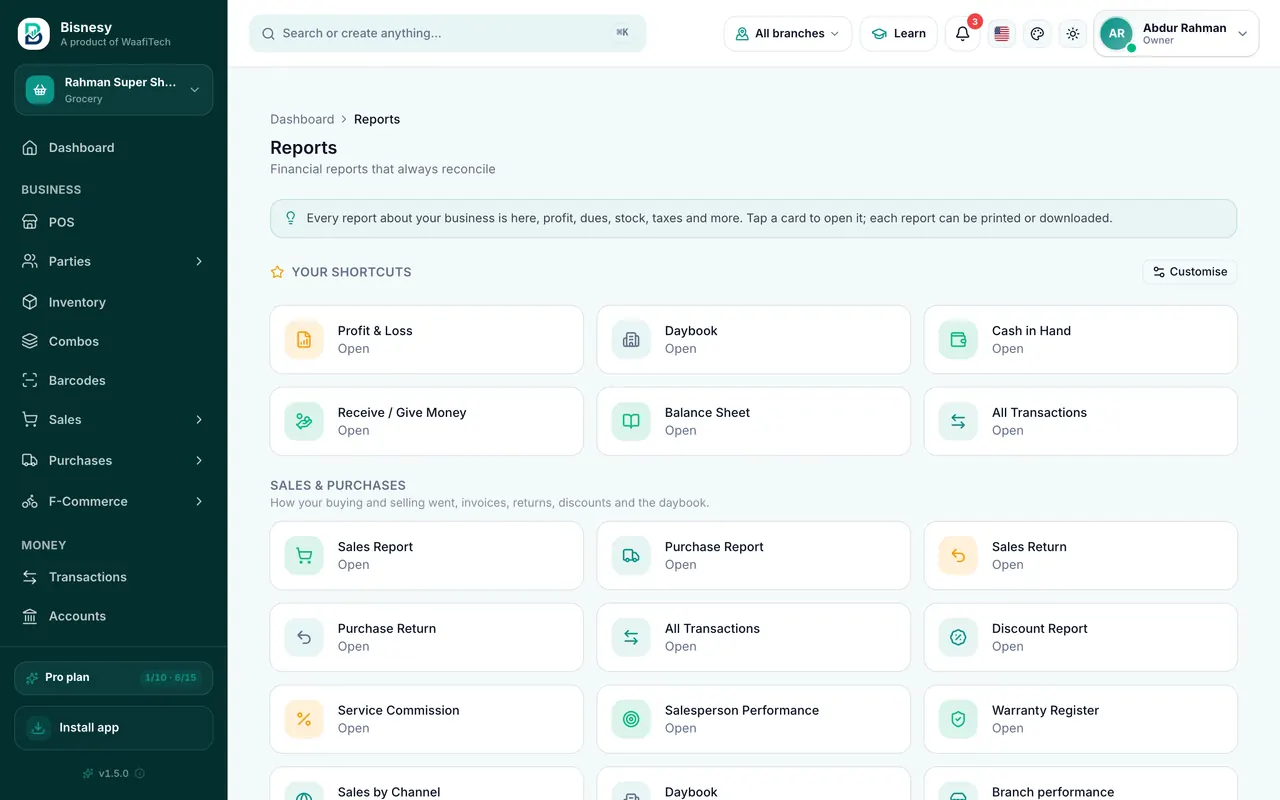
Task: Open the color palette theme icon
Action: tap(1037, 34)
